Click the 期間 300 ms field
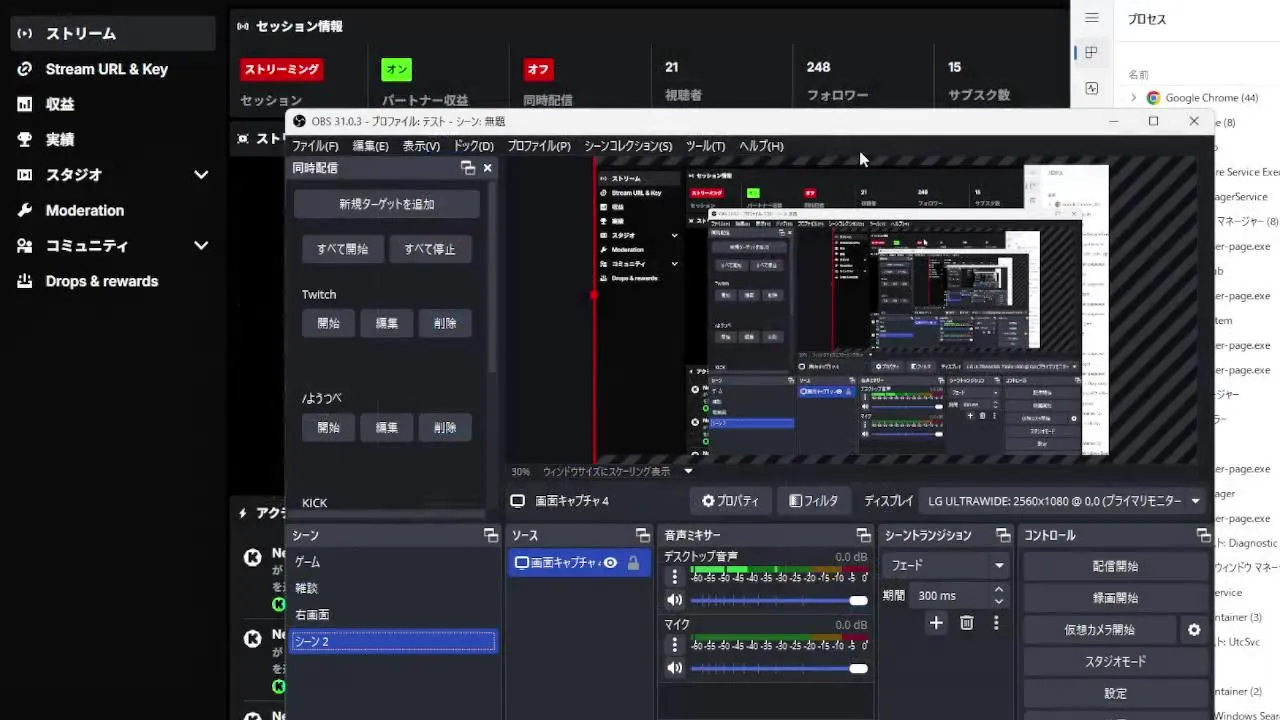This screenshot has width=1280, height=720. [948, 596]
